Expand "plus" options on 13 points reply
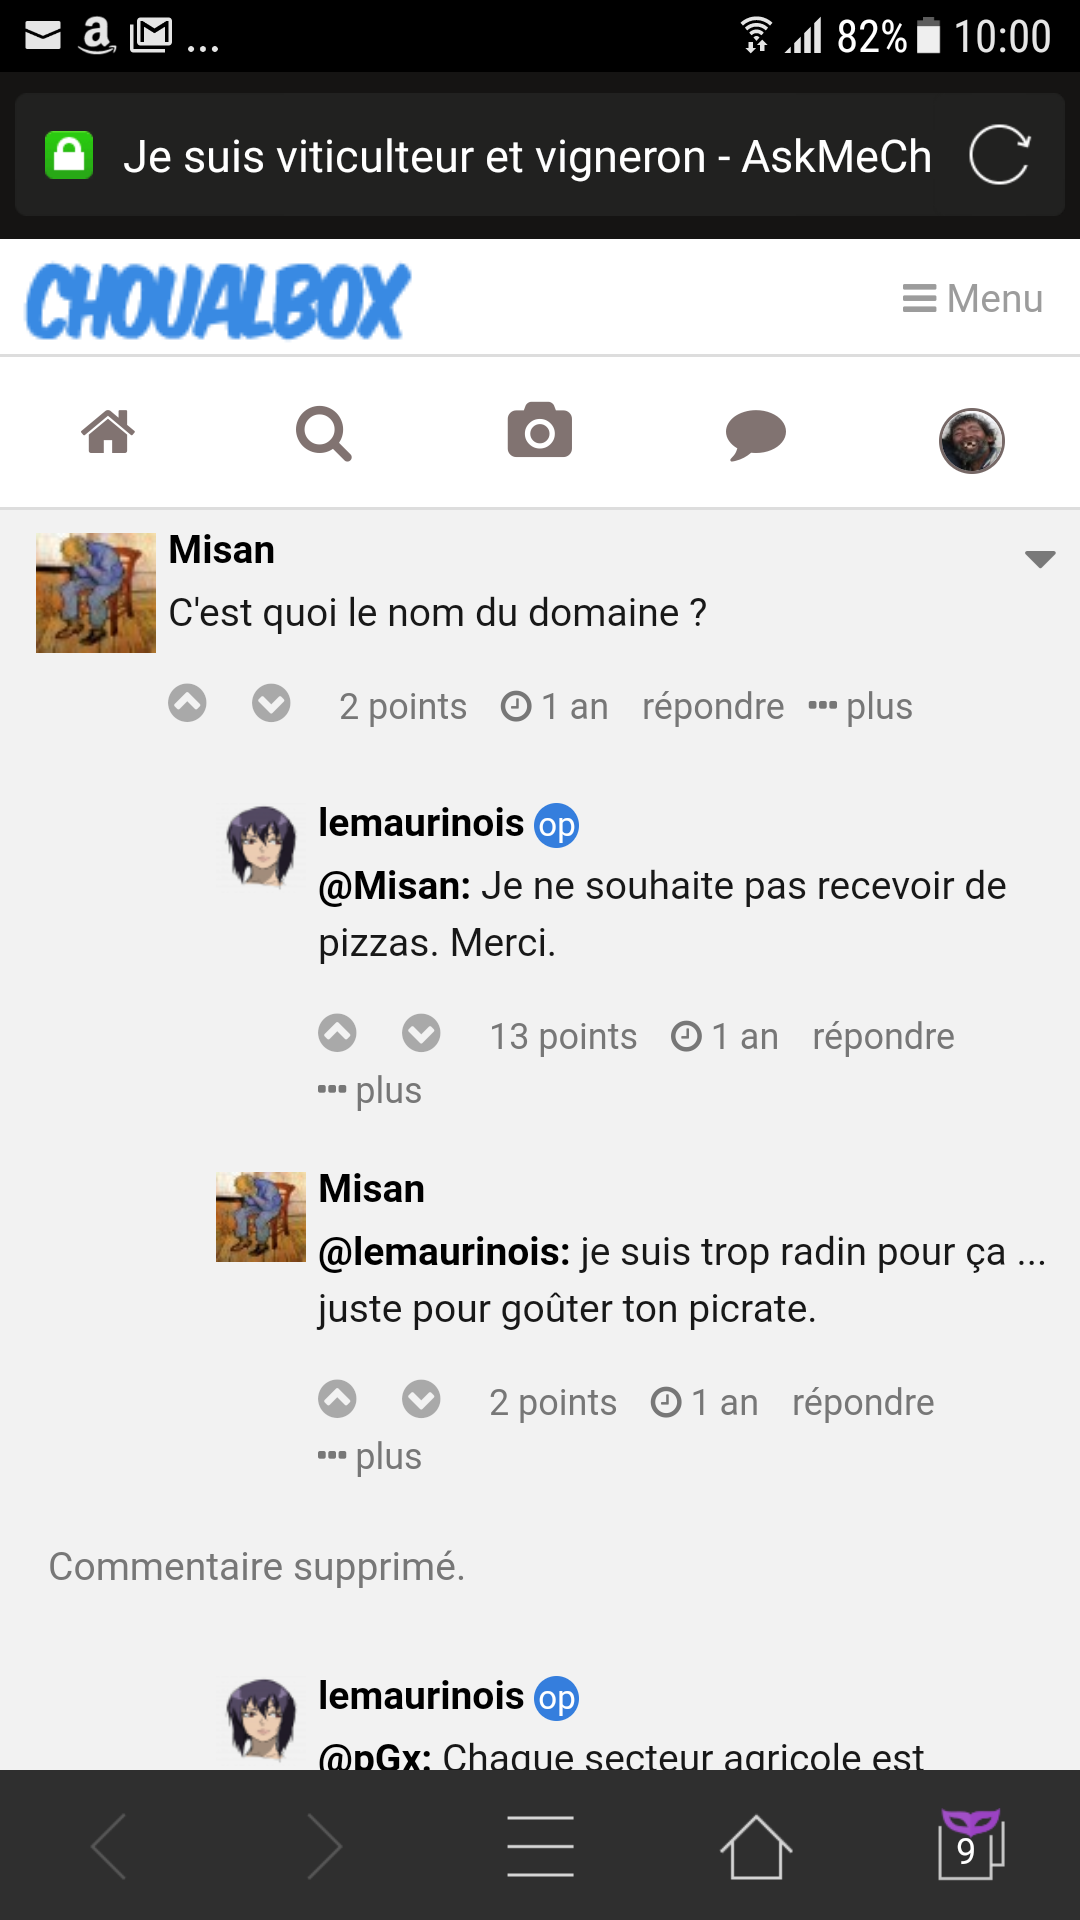The image size is (1080, 1920). pos(370,1090)
